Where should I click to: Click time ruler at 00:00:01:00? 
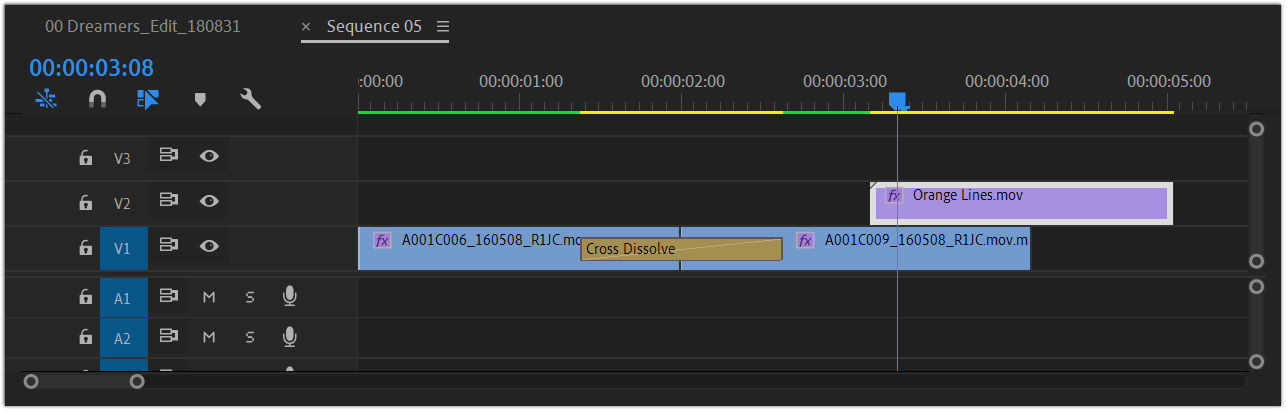tap(520, 81)
